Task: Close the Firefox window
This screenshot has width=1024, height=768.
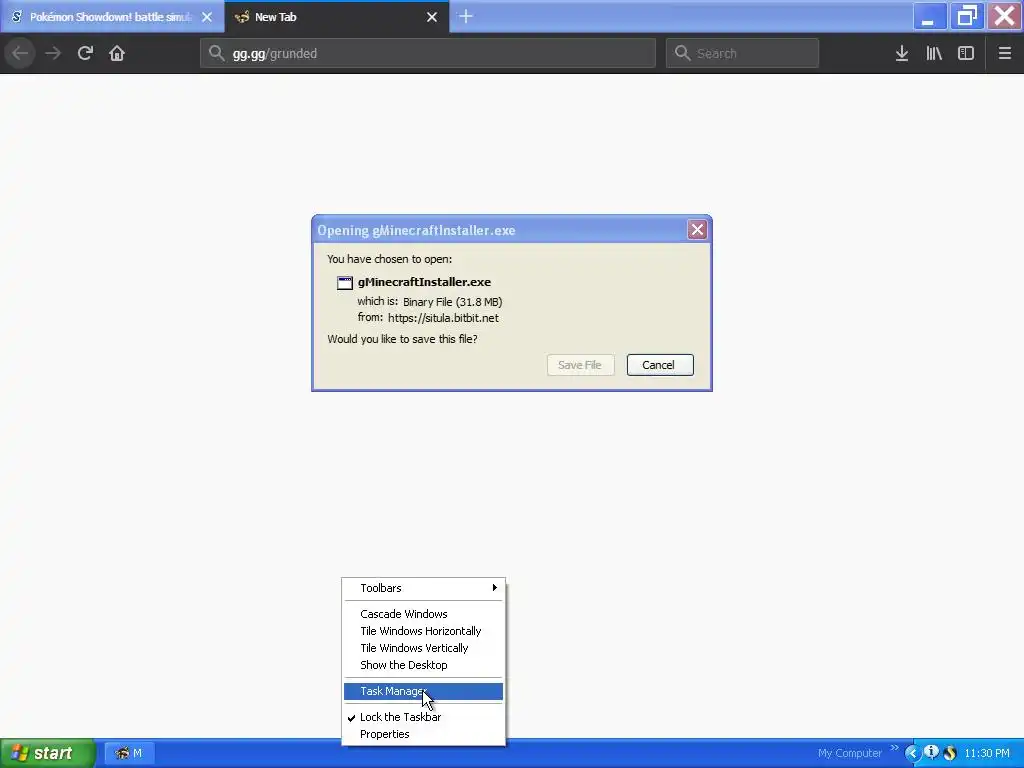Action: 1004,16
